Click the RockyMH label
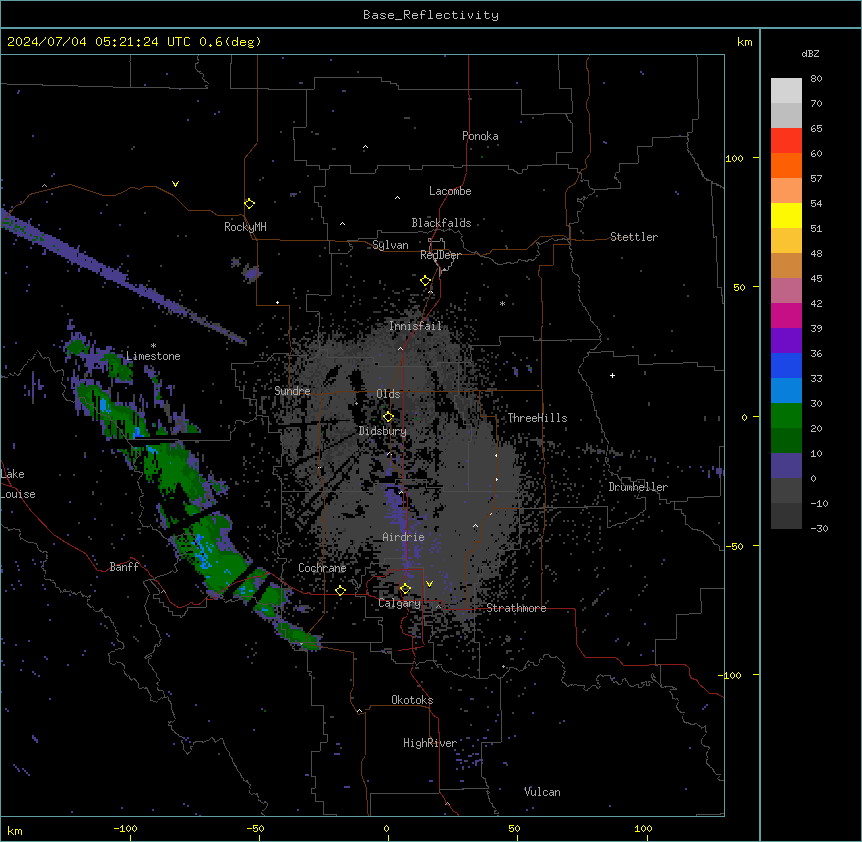This screenshot has width=862, height=842. [x=245, y=227]
